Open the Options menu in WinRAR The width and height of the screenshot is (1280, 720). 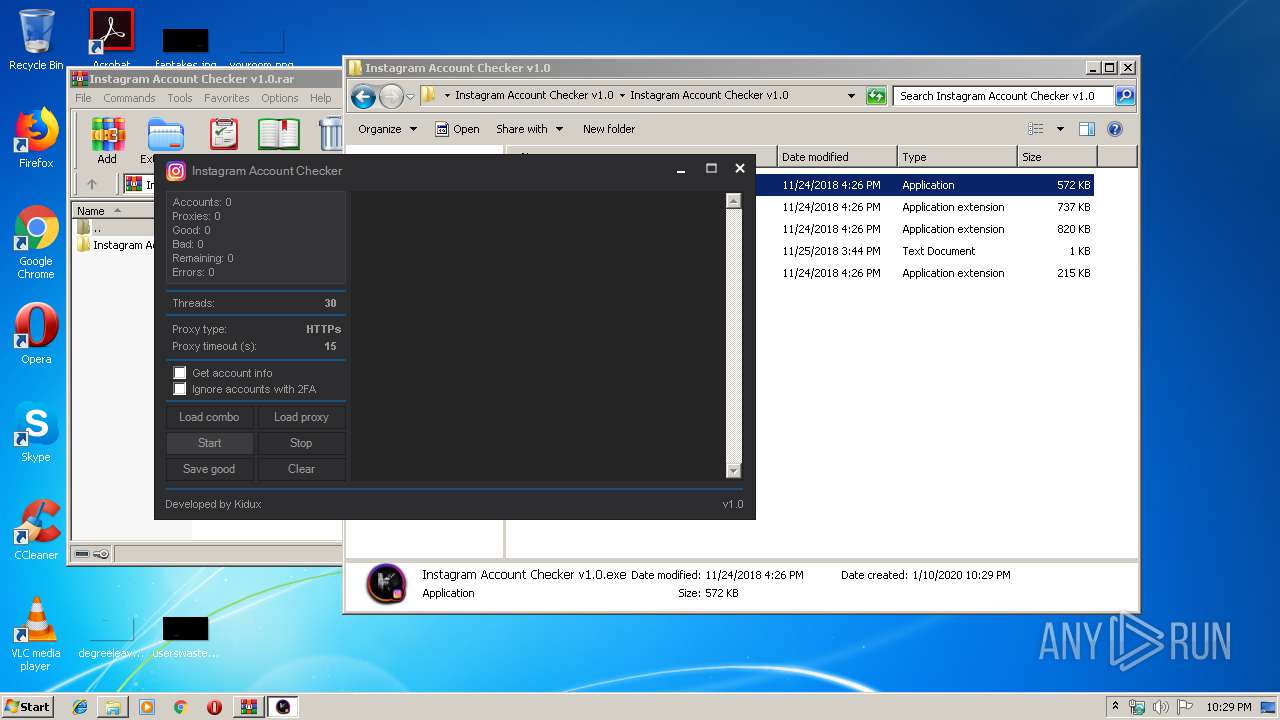click(280, 98)
